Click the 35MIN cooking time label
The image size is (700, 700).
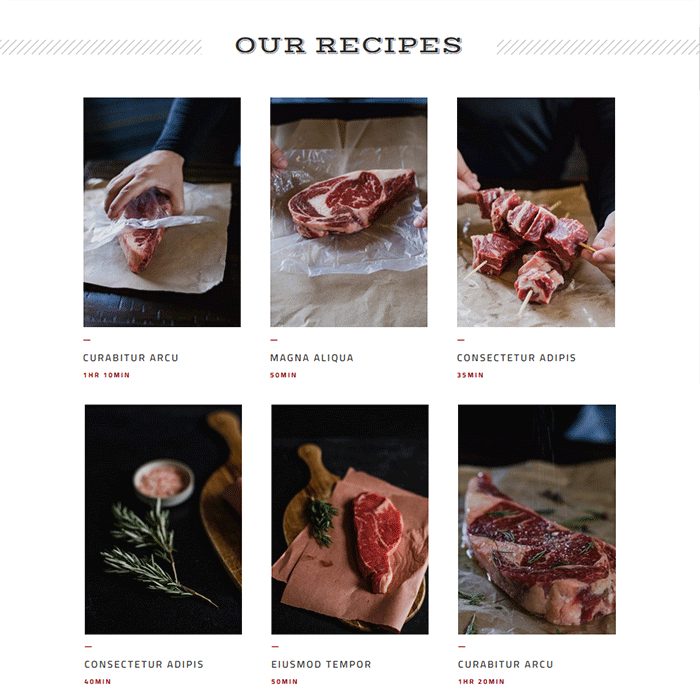470,375
